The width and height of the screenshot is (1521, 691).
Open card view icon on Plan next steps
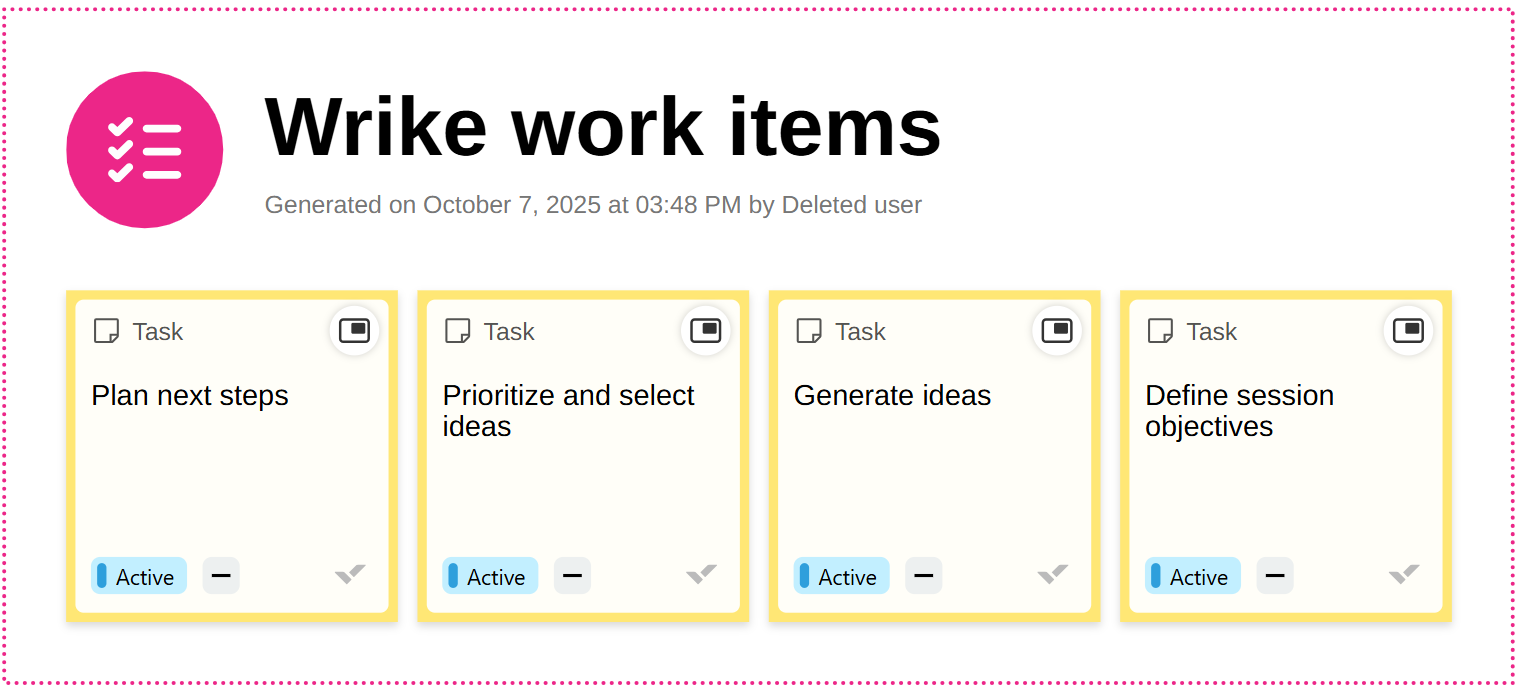(x=354, y=330)
